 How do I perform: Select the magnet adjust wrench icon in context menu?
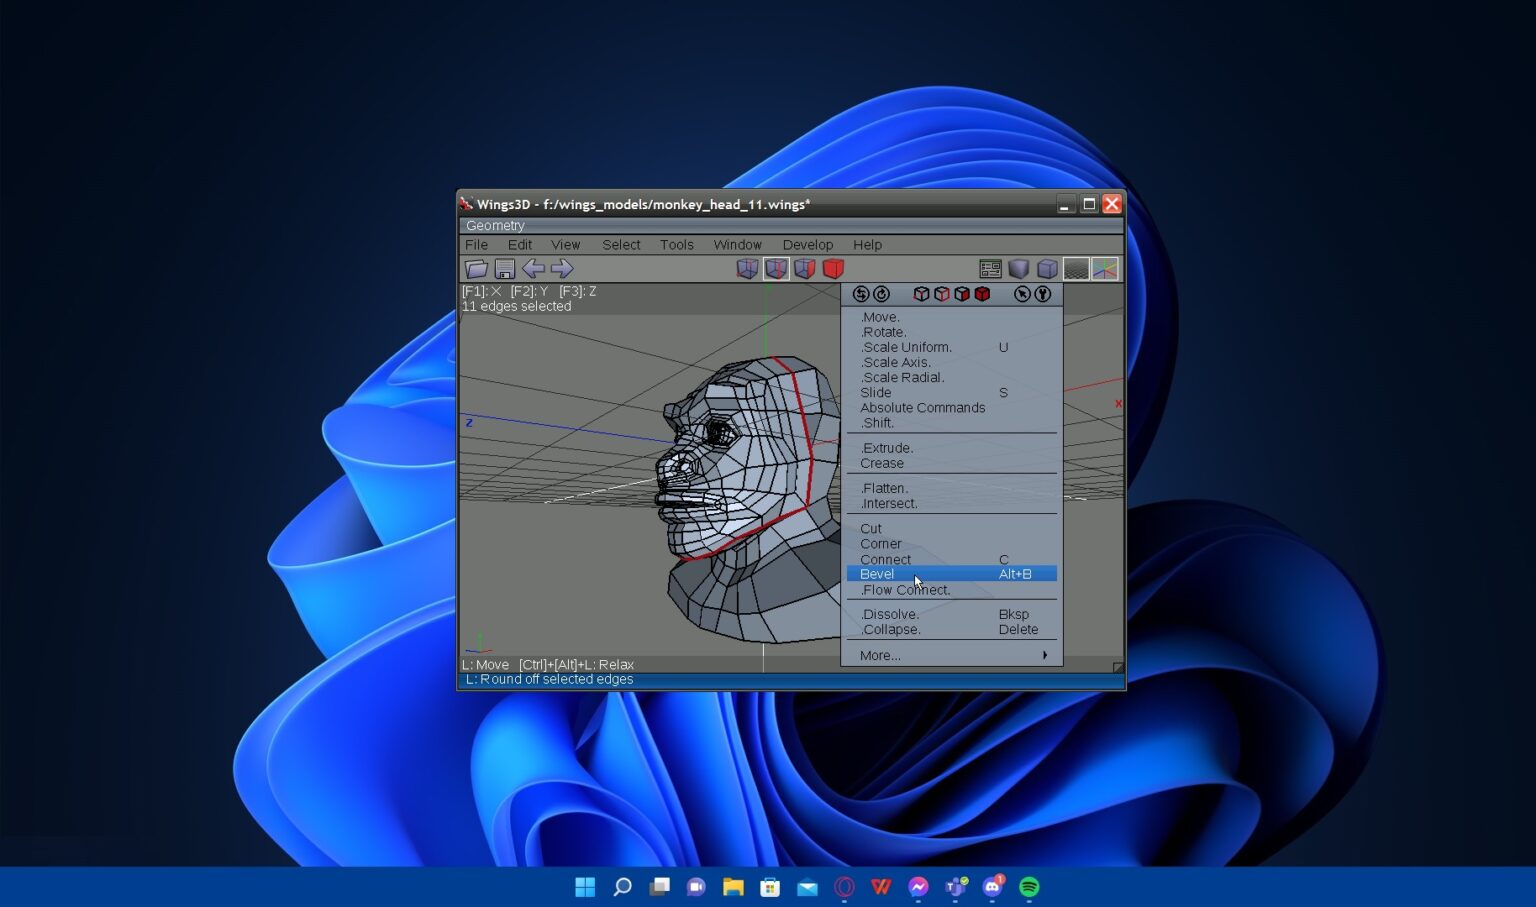[1043, 294]
